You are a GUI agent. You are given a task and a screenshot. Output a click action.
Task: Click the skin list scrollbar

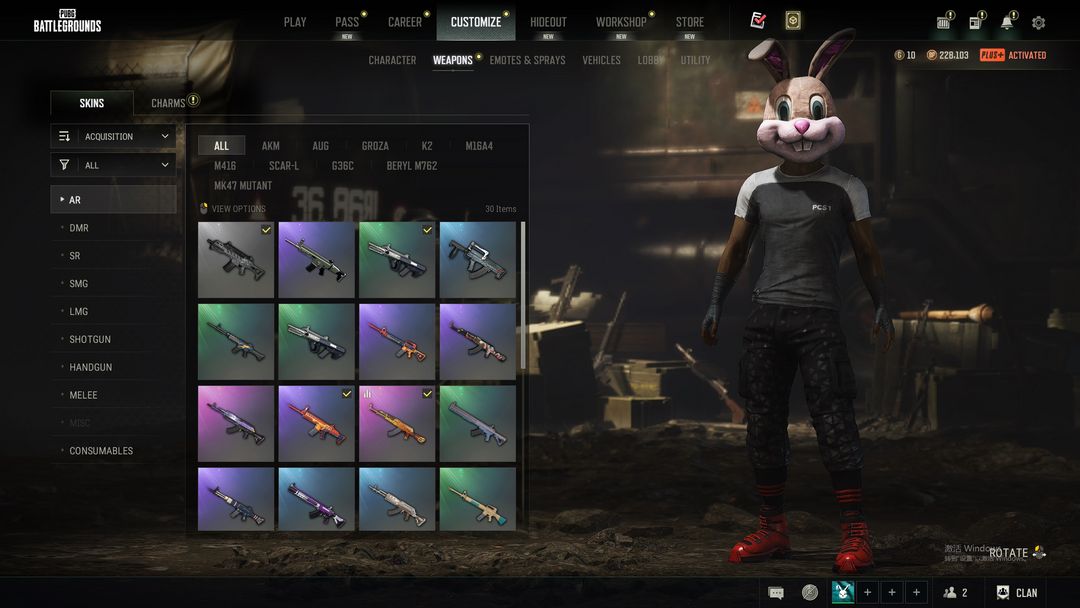click(523, 295)
